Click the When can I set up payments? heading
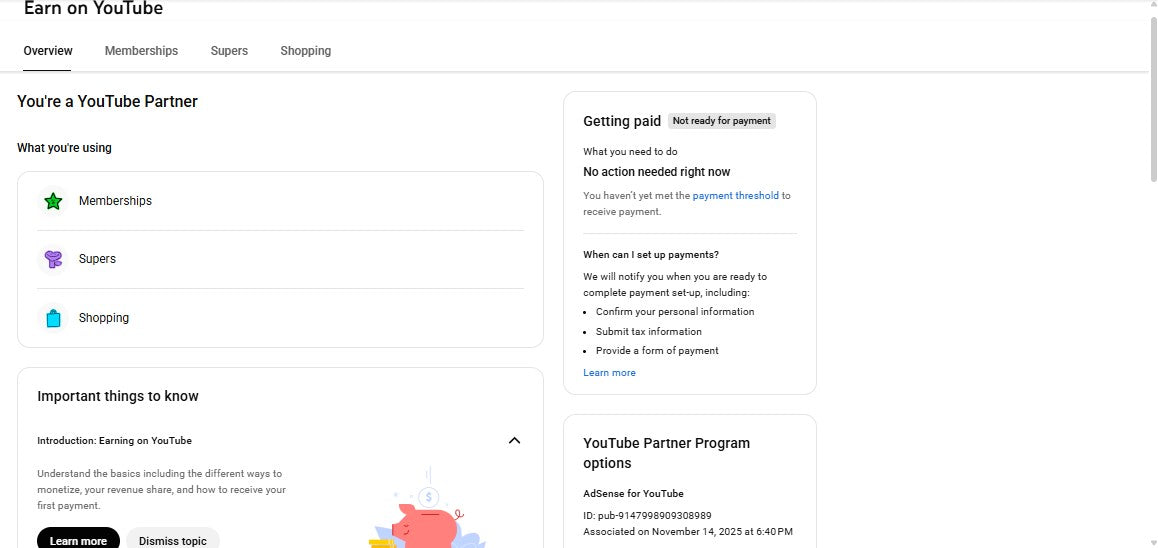Image resolution: width=1158 pixels, height=548 pixels. point(651,255)
